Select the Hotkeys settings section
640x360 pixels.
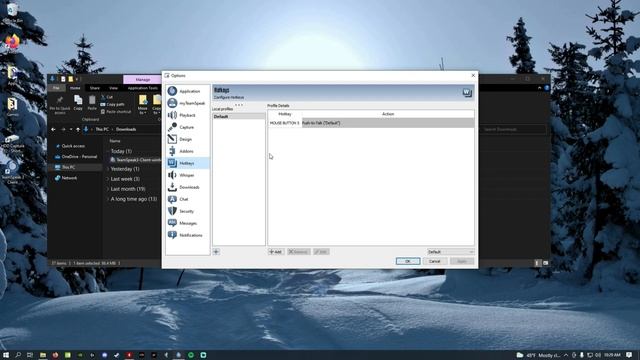click(x=188, y=163)
